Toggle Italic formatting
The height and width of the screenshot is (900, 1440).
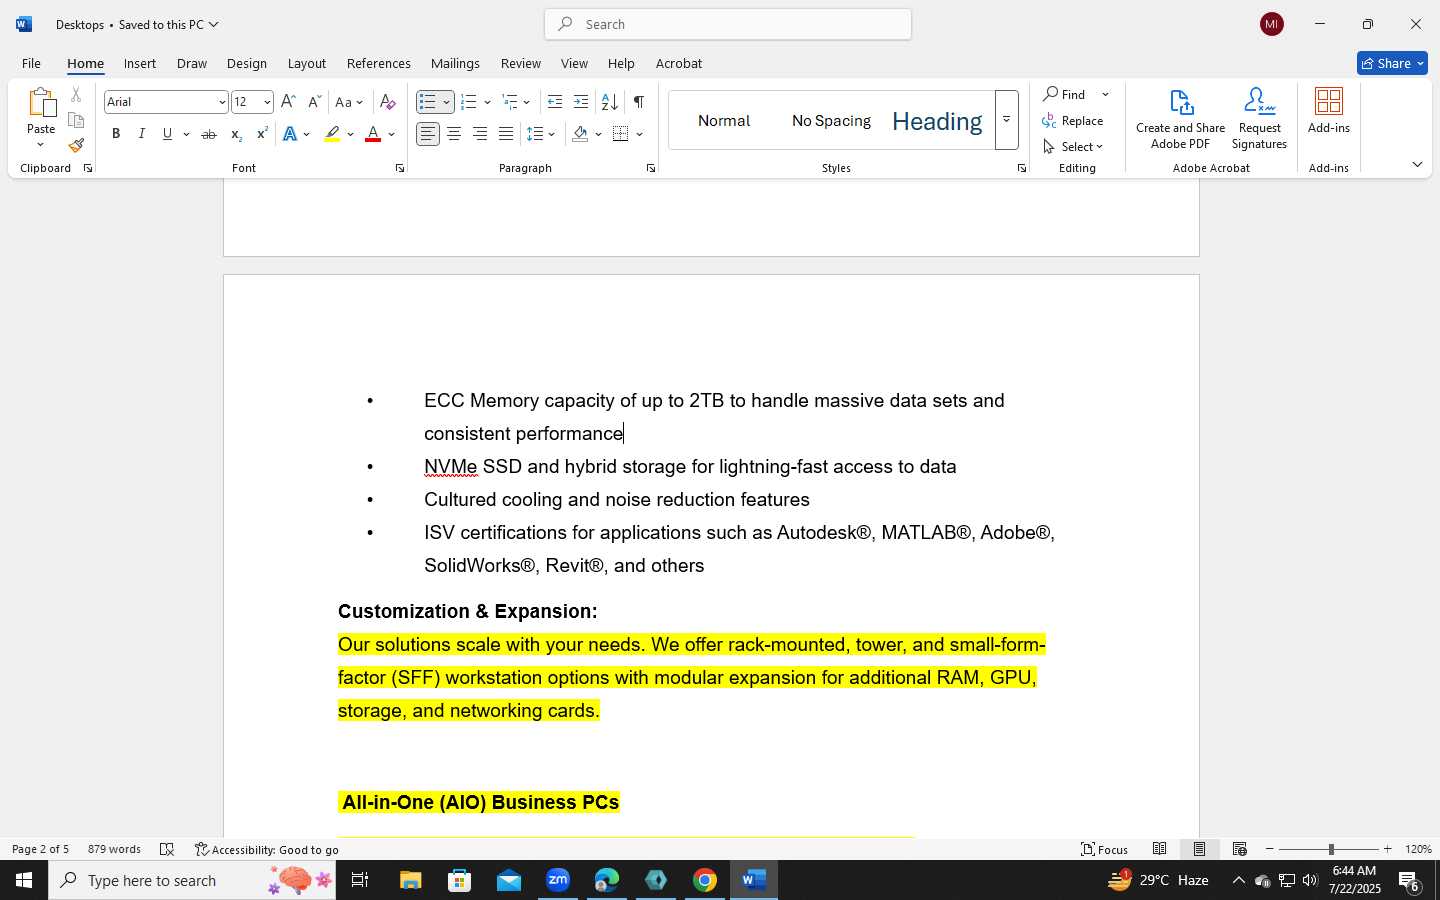[142, 134]
